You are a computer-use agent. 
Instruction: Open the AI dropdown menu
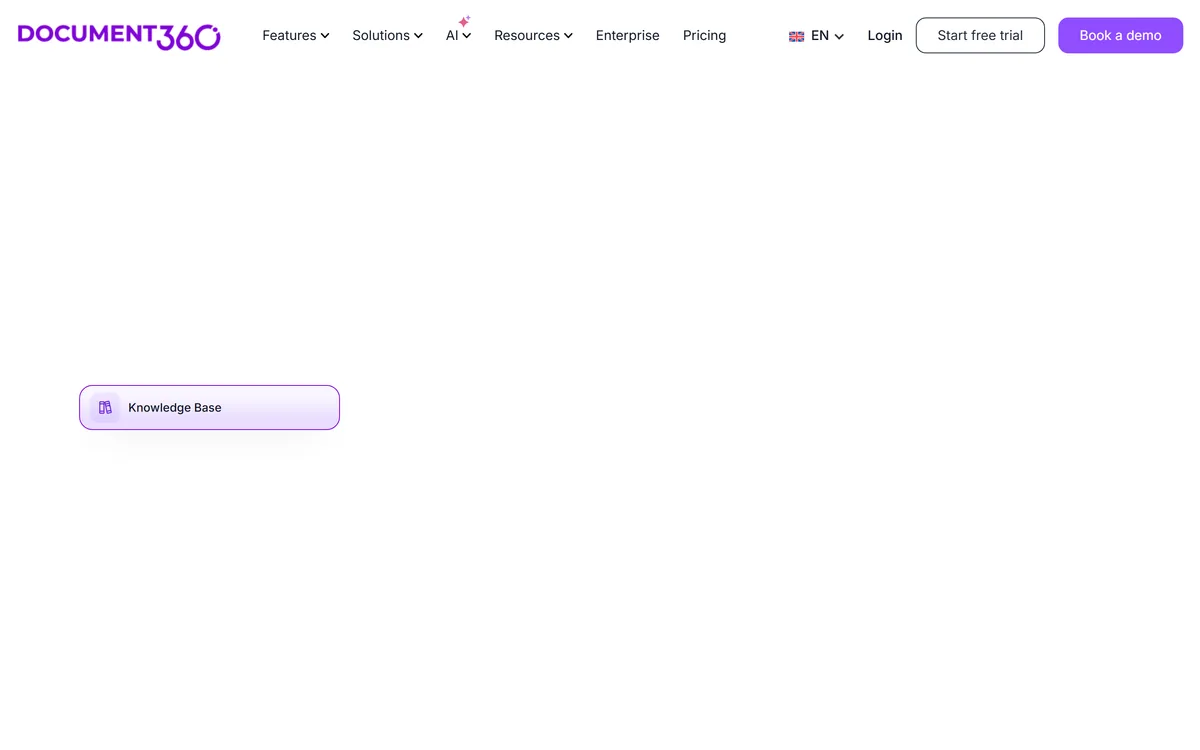458,35
